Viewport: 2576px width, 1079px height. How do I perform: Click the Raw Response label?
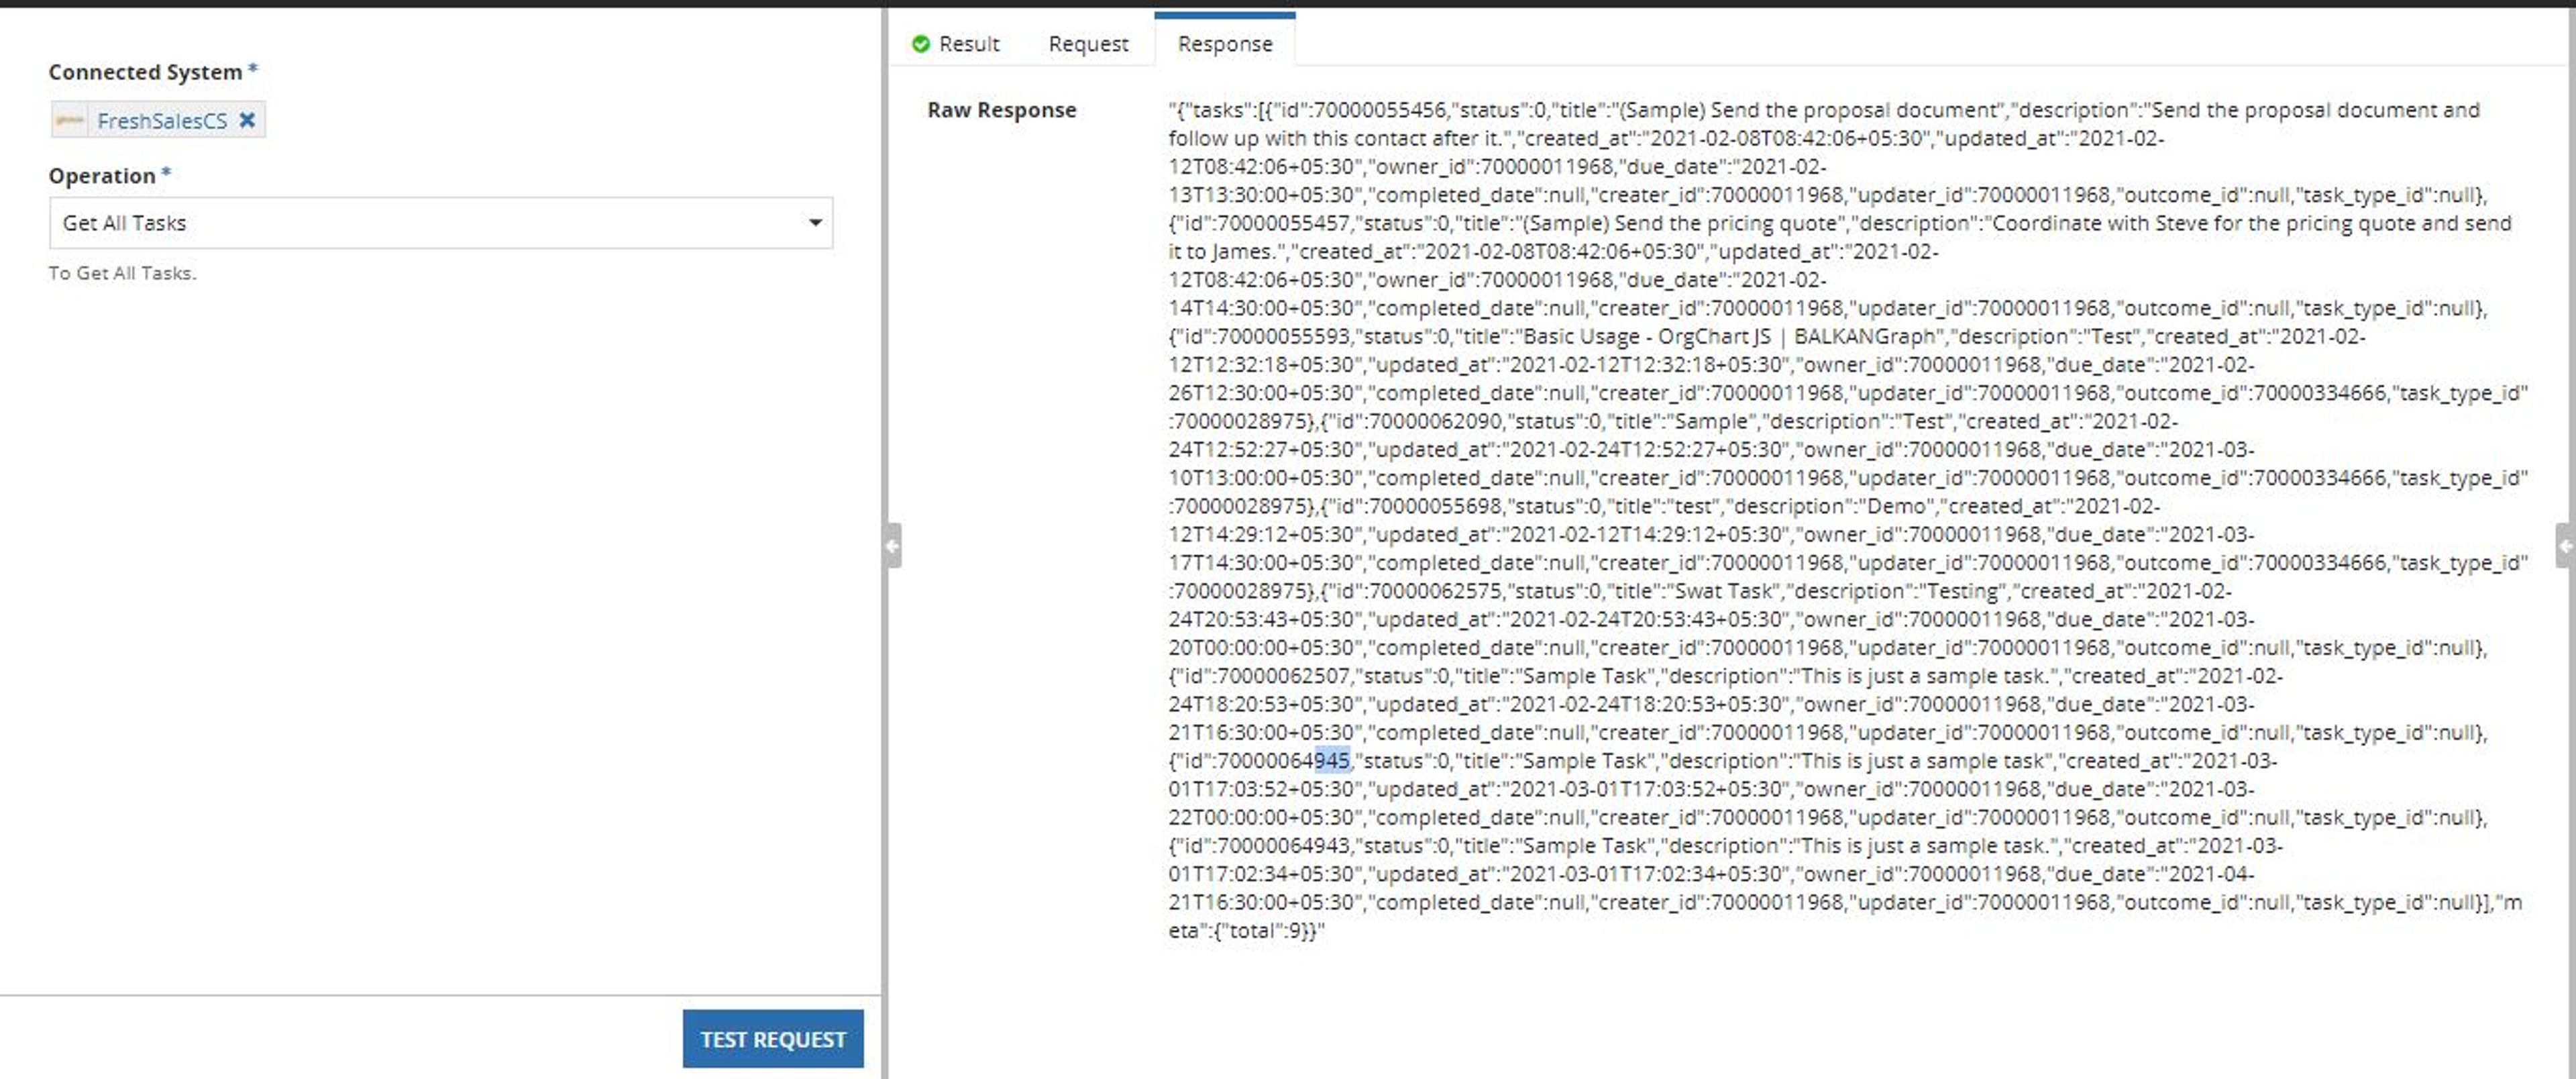[1001, 110]
